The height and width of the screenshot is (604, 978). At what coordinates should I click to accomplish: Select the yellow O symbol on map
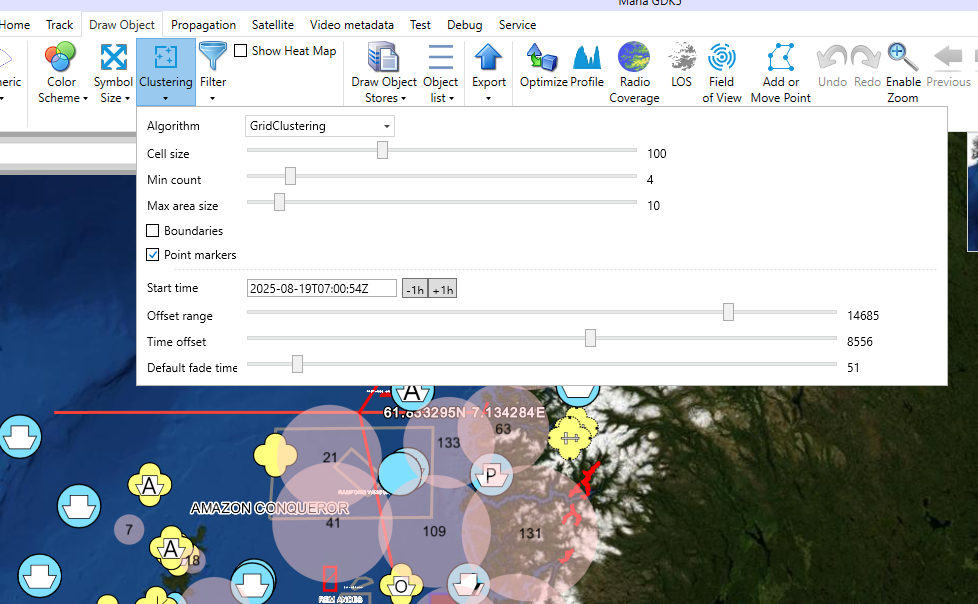click(401, 585)
